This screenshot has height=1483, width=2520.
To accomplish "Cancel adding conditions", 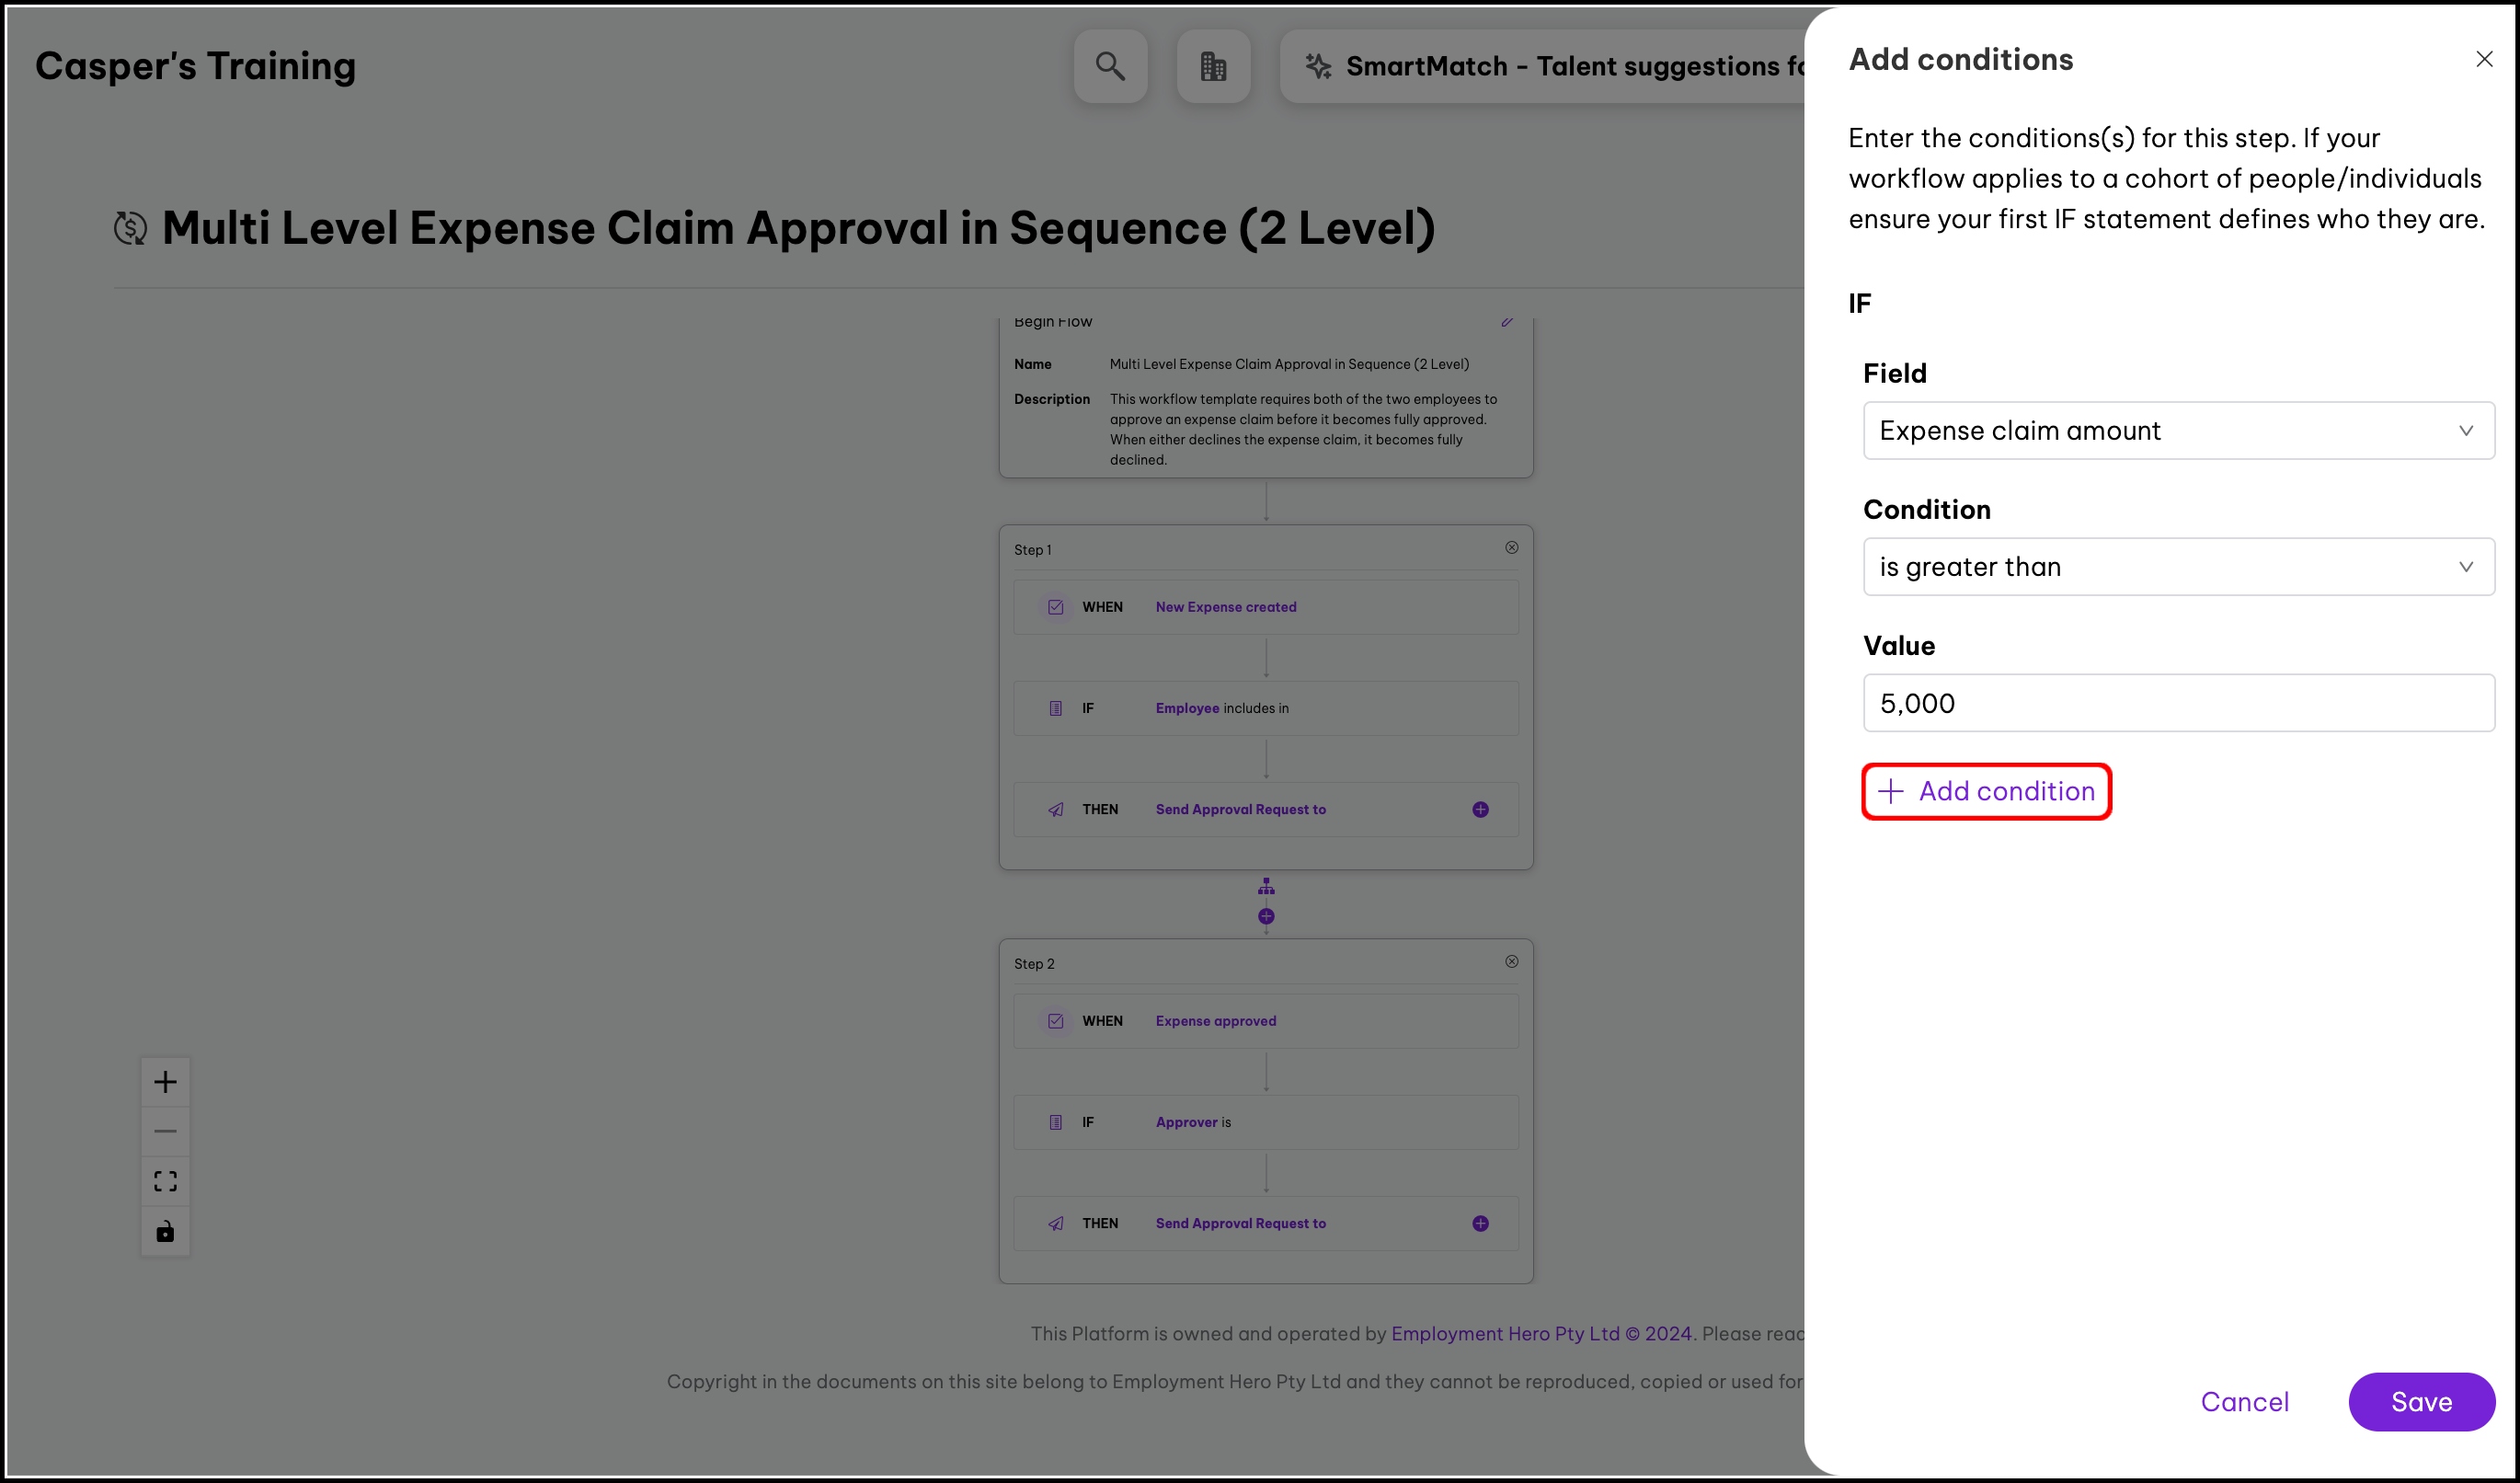I will click(x=2244, y=1402).
